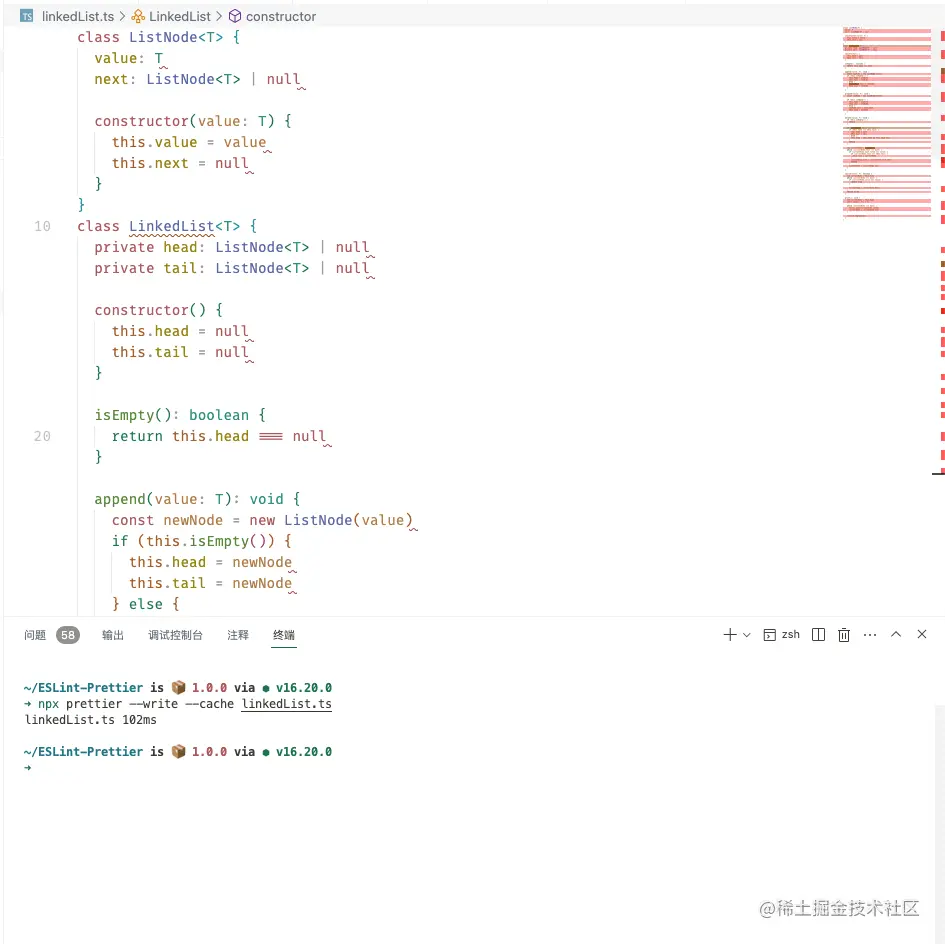Click 'const newNode = new ListNode(value)' line
The width and height of the screenshot is (945, 944).
point(262,520)
